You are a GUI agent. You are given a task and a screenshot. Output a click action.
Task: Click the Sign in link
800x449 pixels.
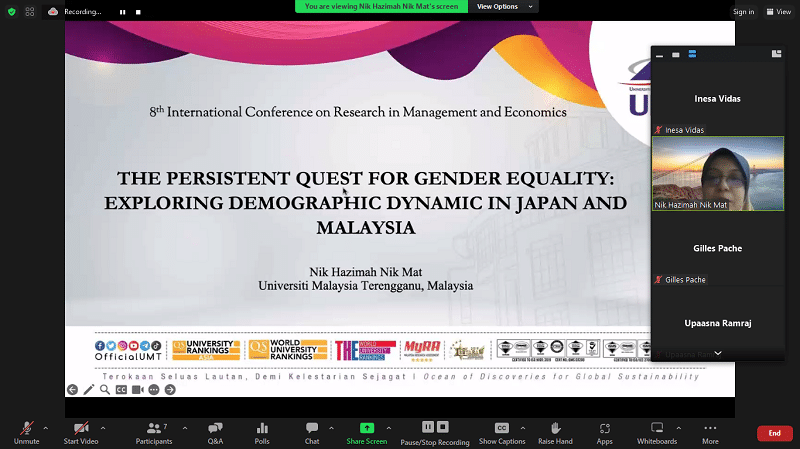743,12
